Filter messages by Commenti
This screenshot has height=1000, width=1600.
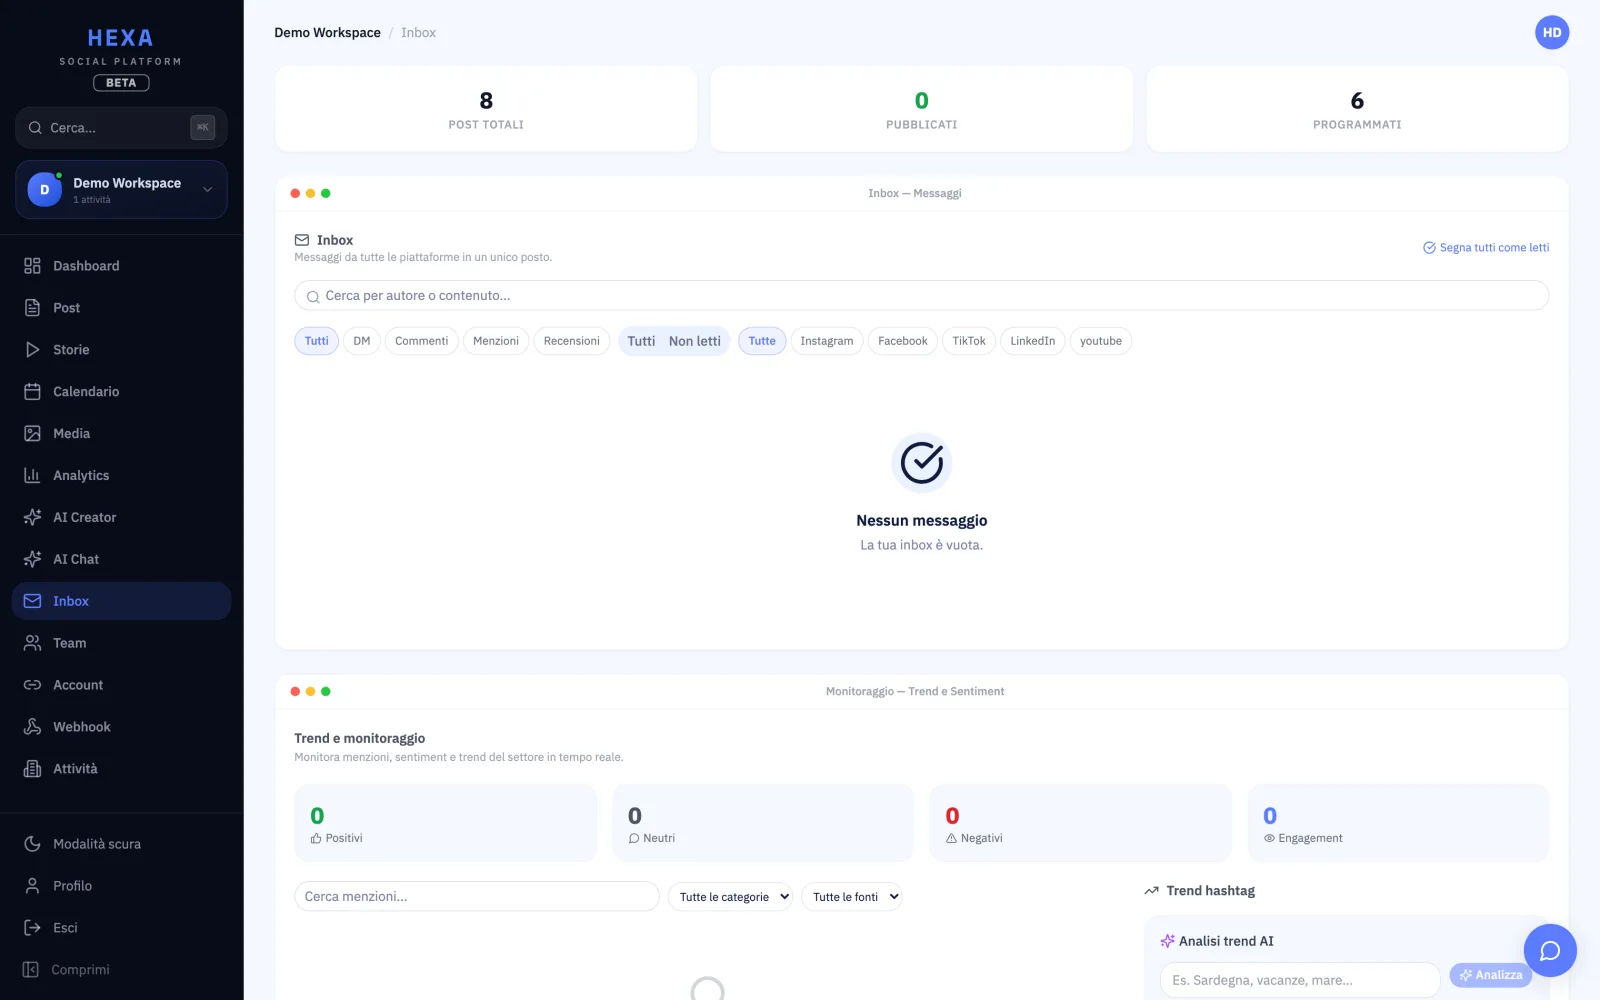tap(421, 341)
